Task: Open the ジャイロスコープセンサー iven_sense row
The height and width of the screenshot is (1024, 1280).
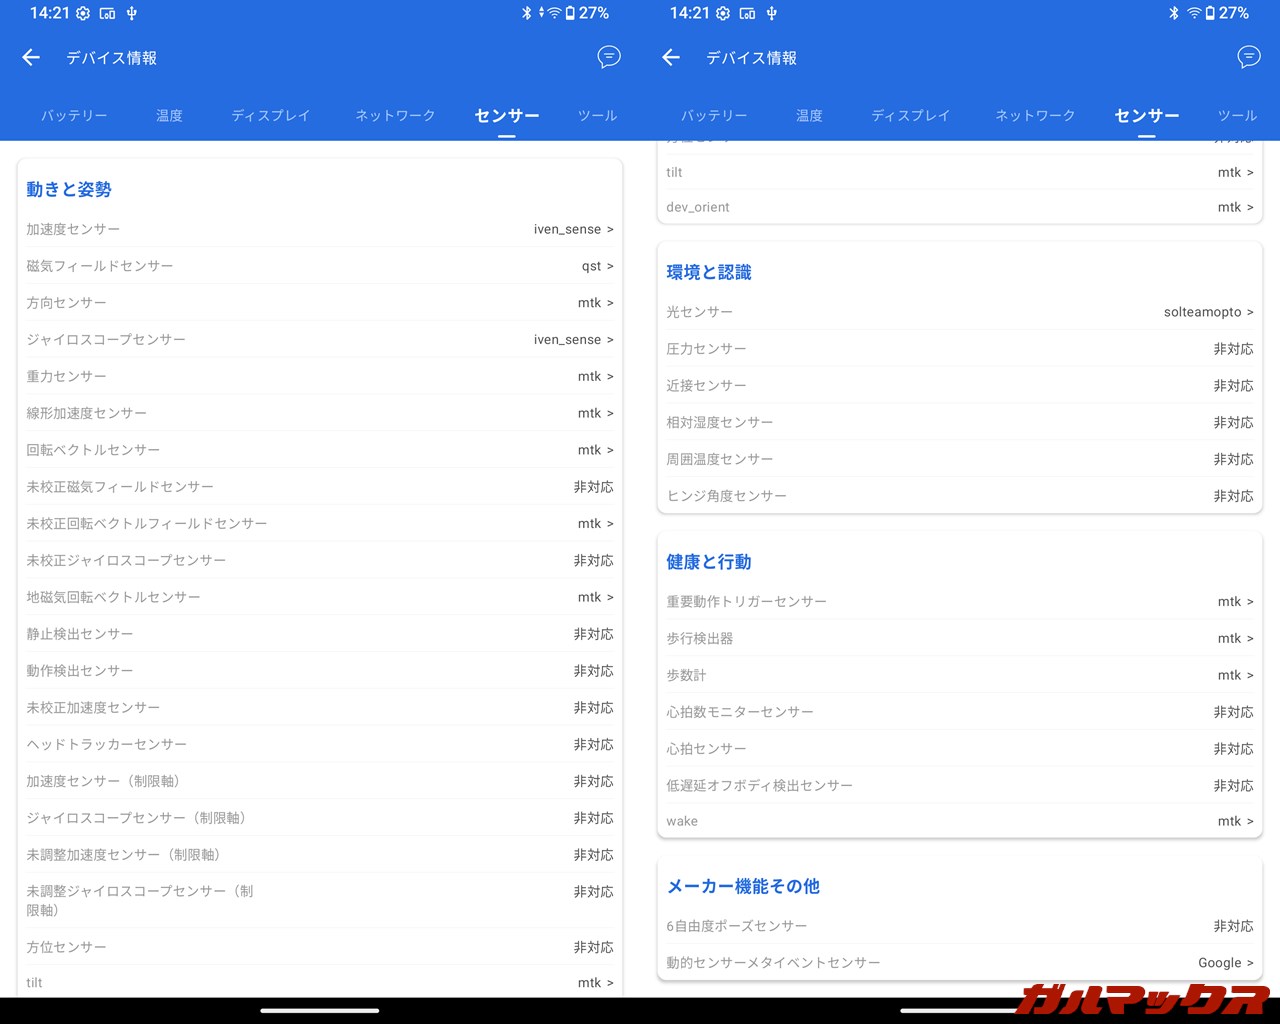Action: tap(573, 340)
